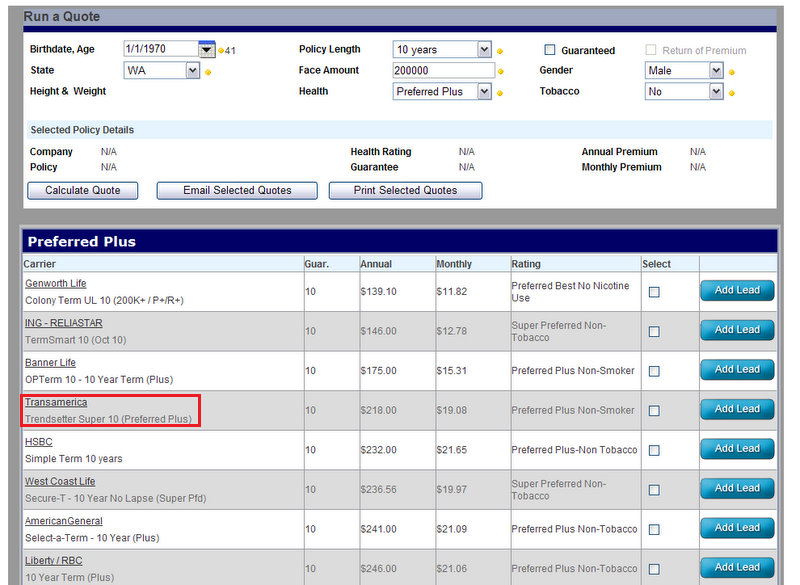Tick the Guaranteed checkbox
The height and width of the screenshot is (585, 800).
click(x=549, y=49)
